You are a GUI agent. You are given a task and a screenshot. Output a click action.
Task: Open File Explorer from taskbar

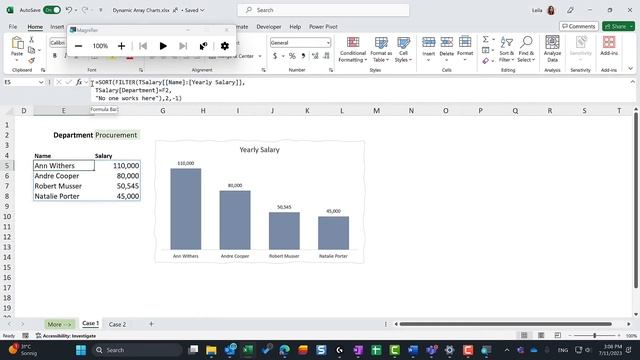click(x=211, y=350)
